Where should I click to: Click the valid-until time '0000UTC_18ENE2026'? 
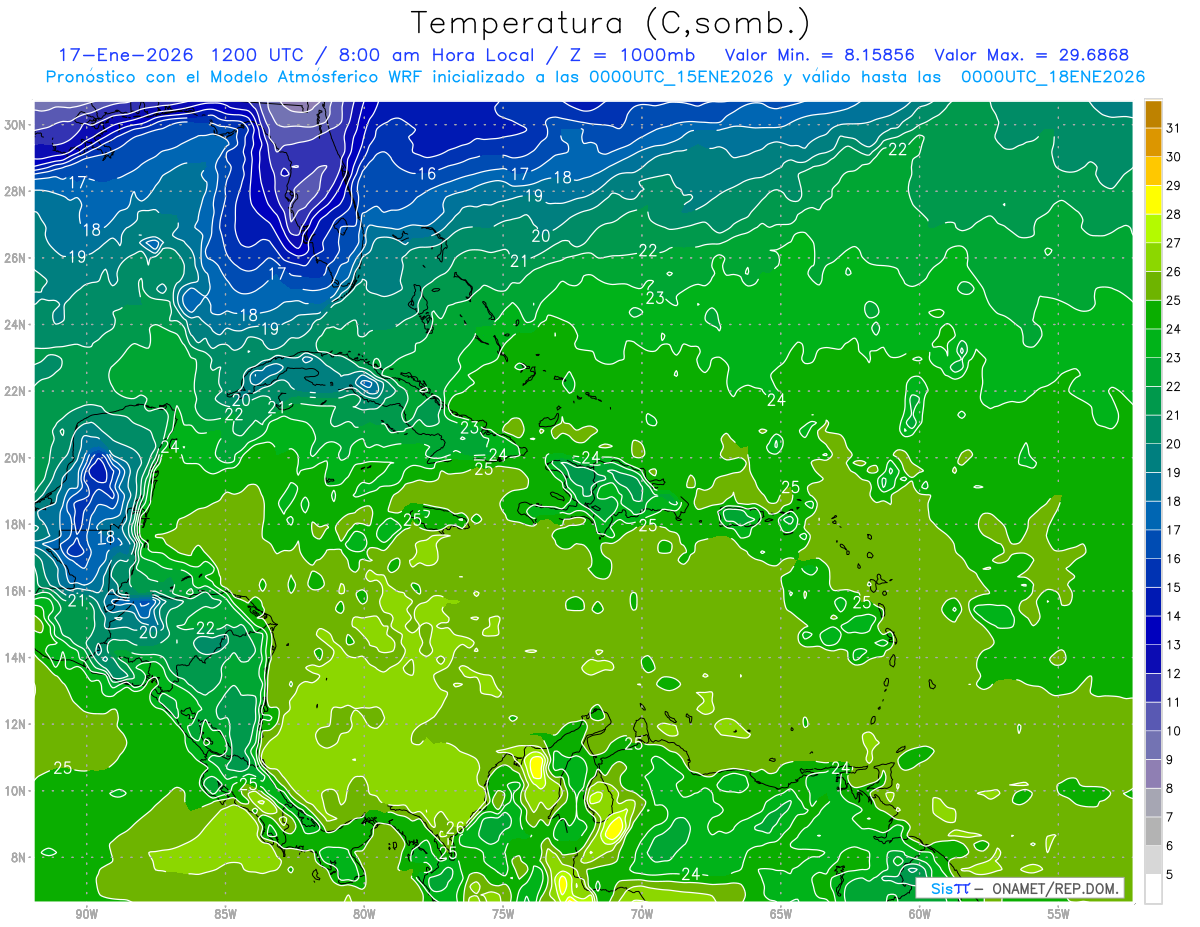click(1053, 77)
